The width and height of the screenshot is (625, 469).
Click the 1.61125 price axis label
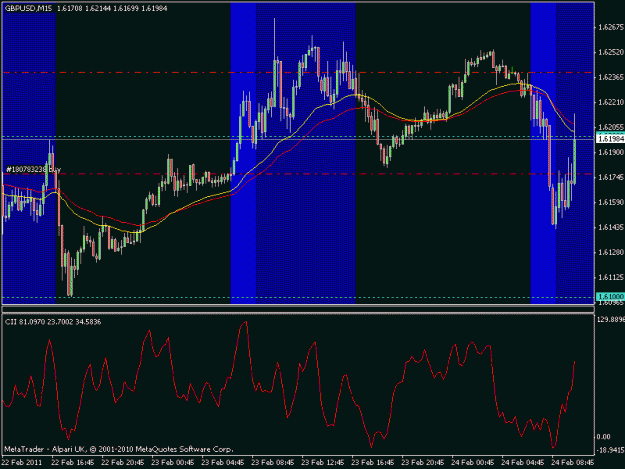[611, 277]
